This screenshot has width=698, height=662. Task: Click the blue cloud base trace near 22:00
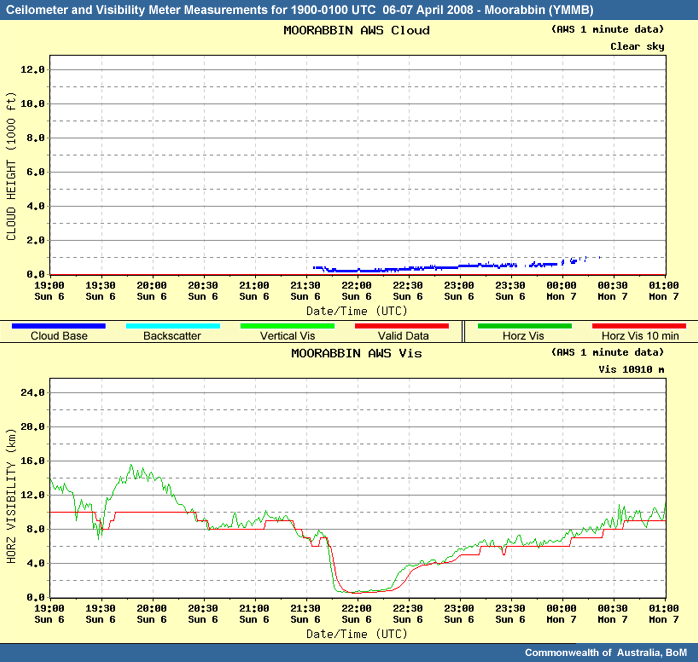[356, 270]
